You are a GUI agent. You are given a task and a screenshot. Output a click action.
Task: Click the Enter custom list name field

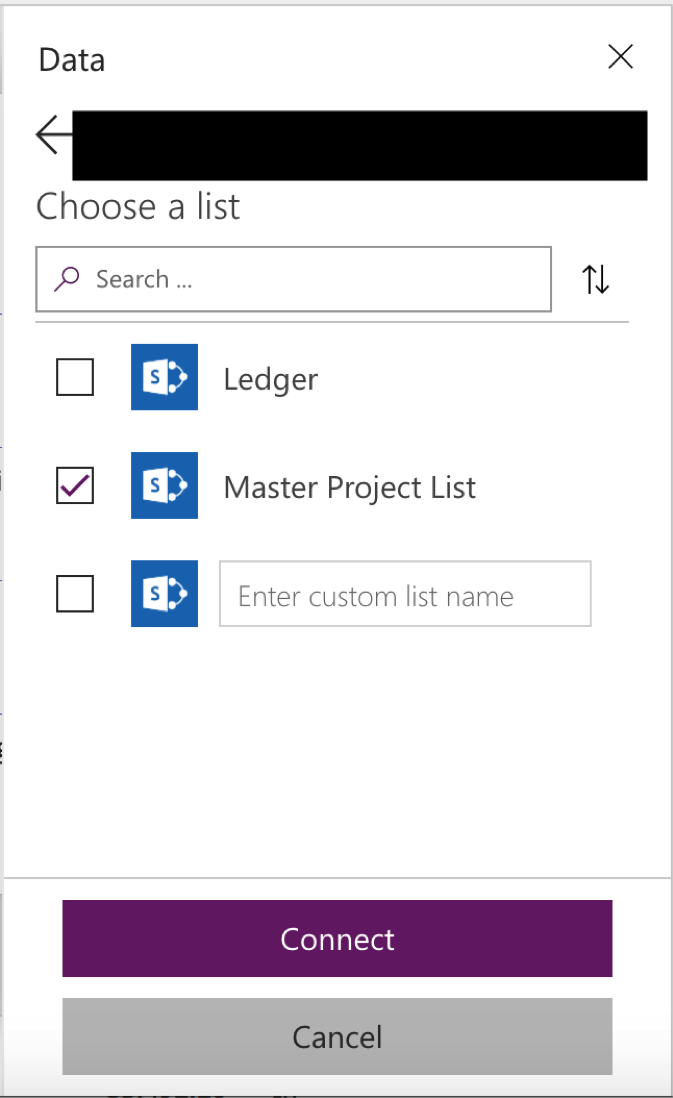[x=405, y=594]
